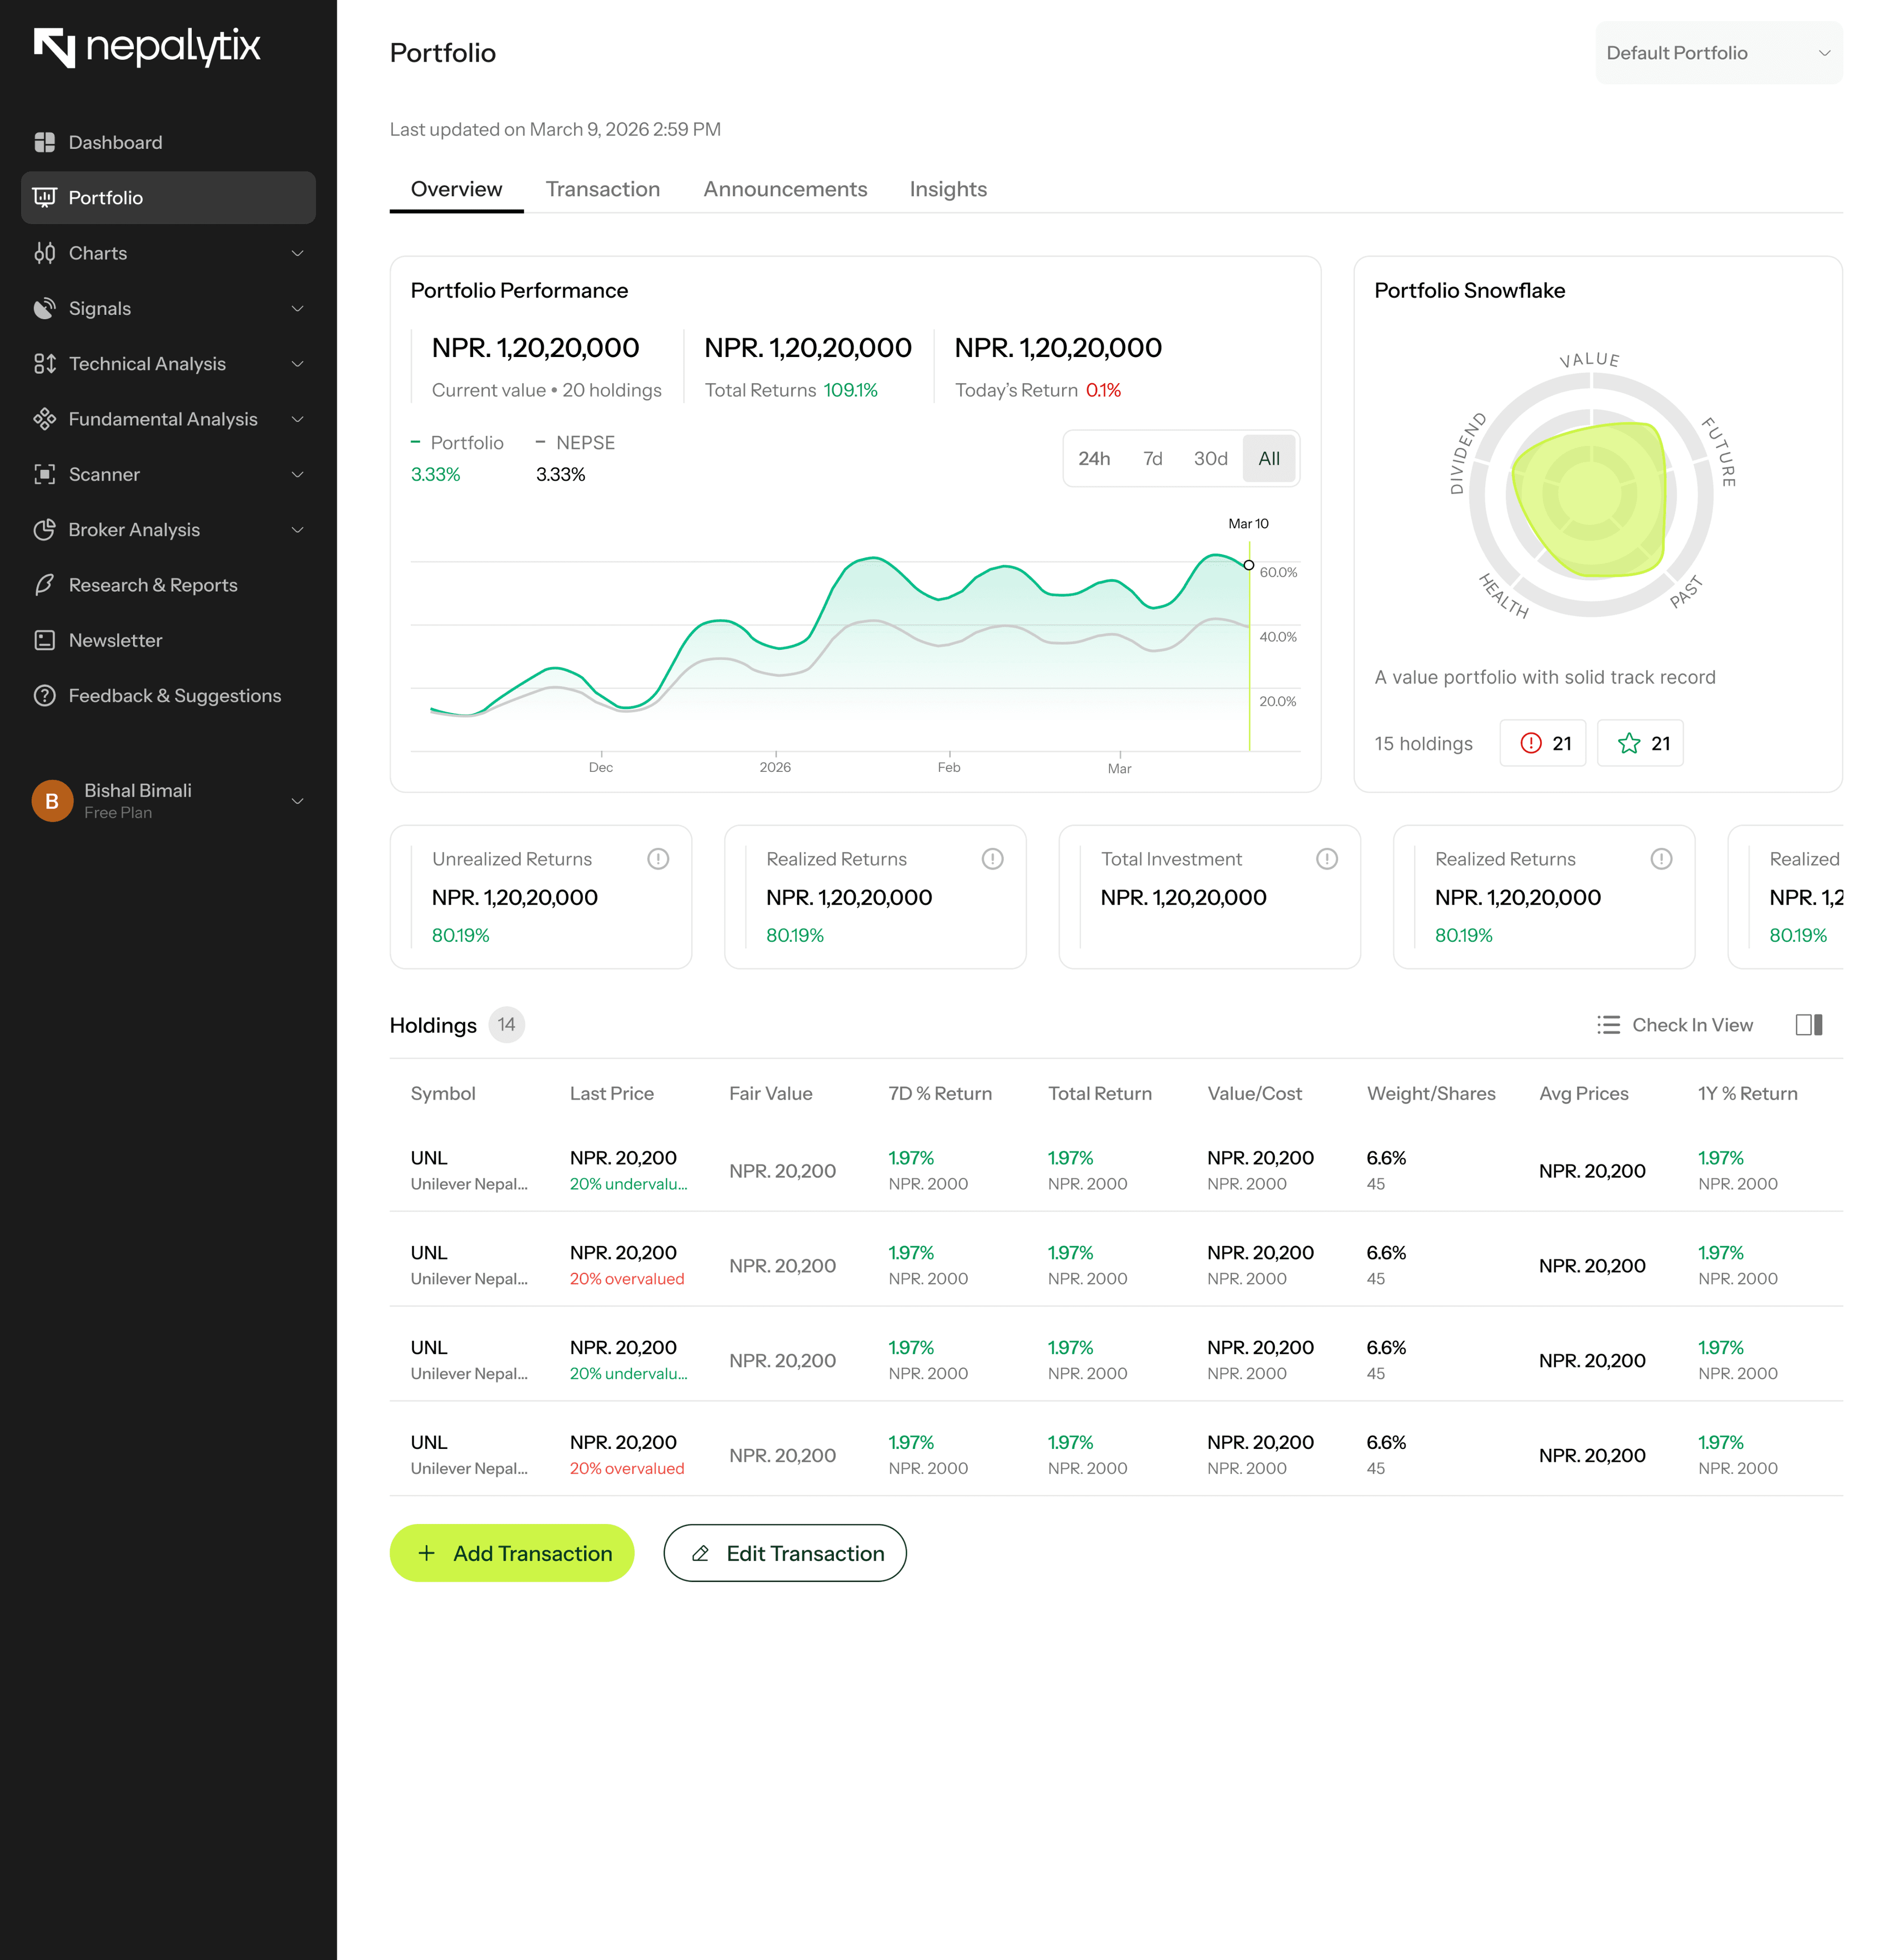Open the Newsletter sidebar icon
The image size is (1896, 1960).
(x=46, y=640)
